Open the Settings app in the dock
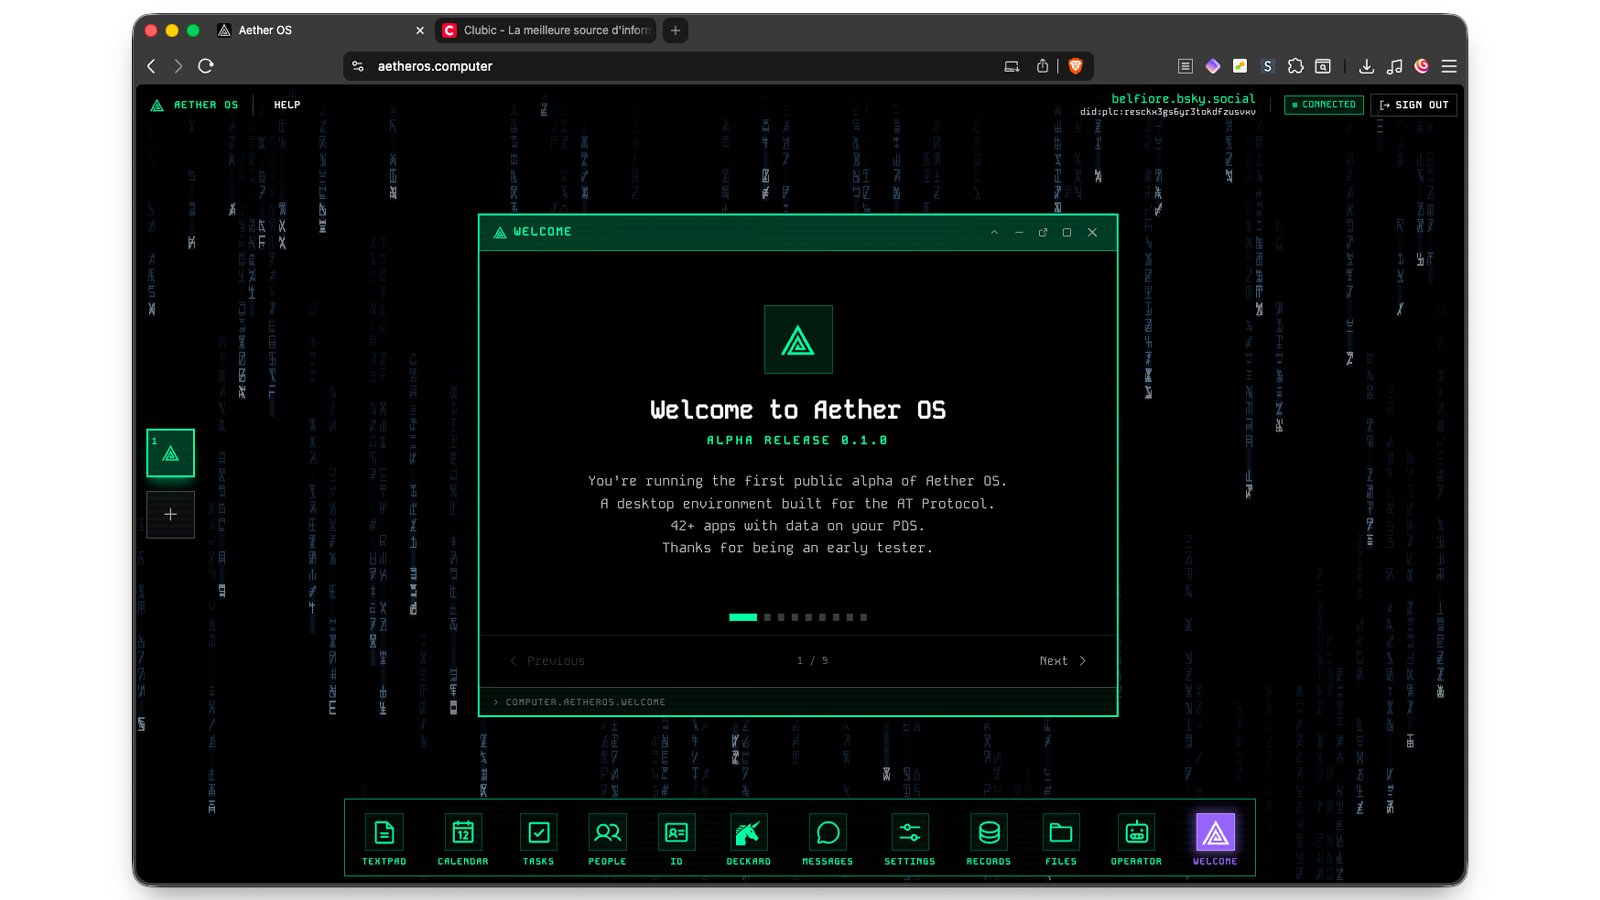The height and width of the screenshot is (900, 1600). click(910, 839)
